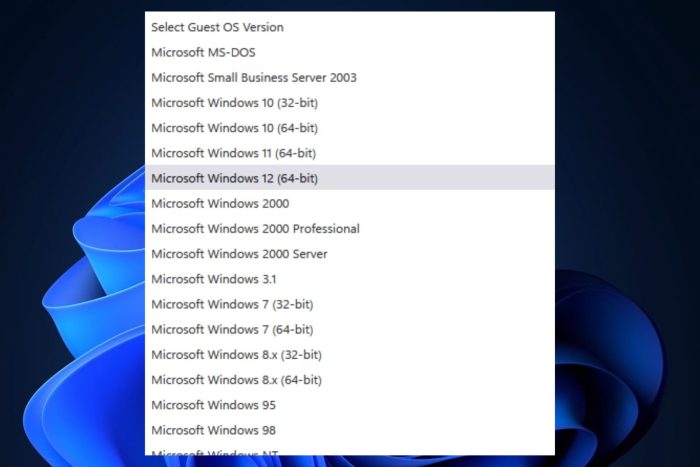Pick Microsoft Windows 2000 Server
Viewport: 700px width, 467px height.
tap(350, 254)
